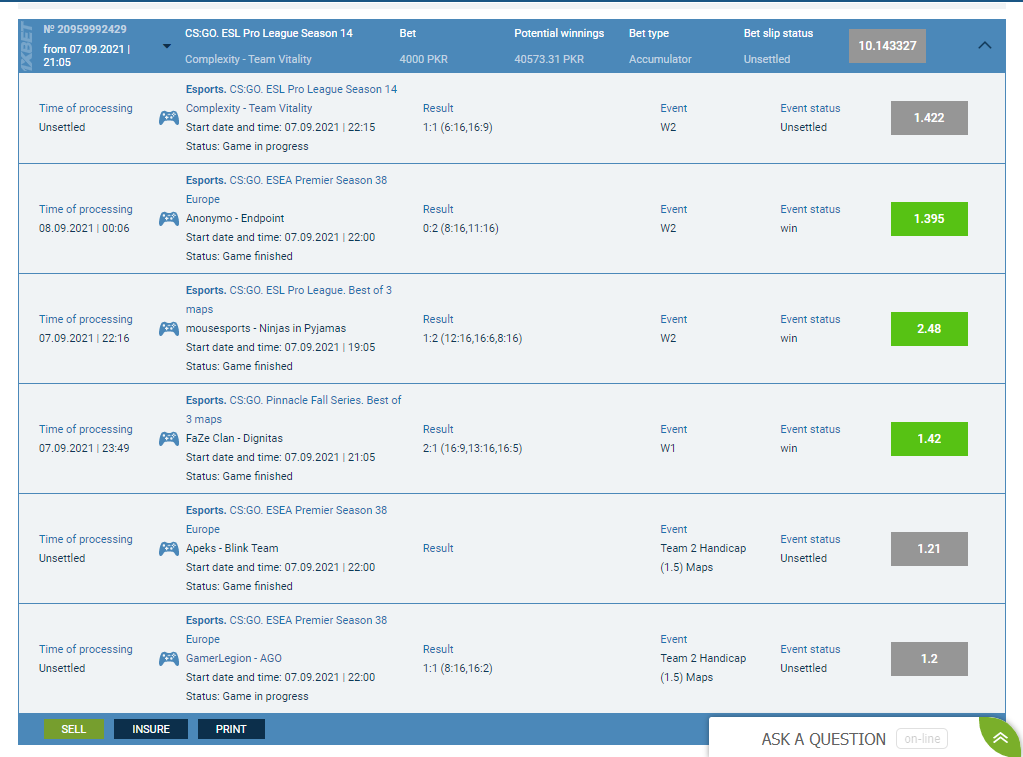Viewport: 1023px width, 757px height.
Task: Click the green 1.395 odds box
Action: tap(929, 219)
